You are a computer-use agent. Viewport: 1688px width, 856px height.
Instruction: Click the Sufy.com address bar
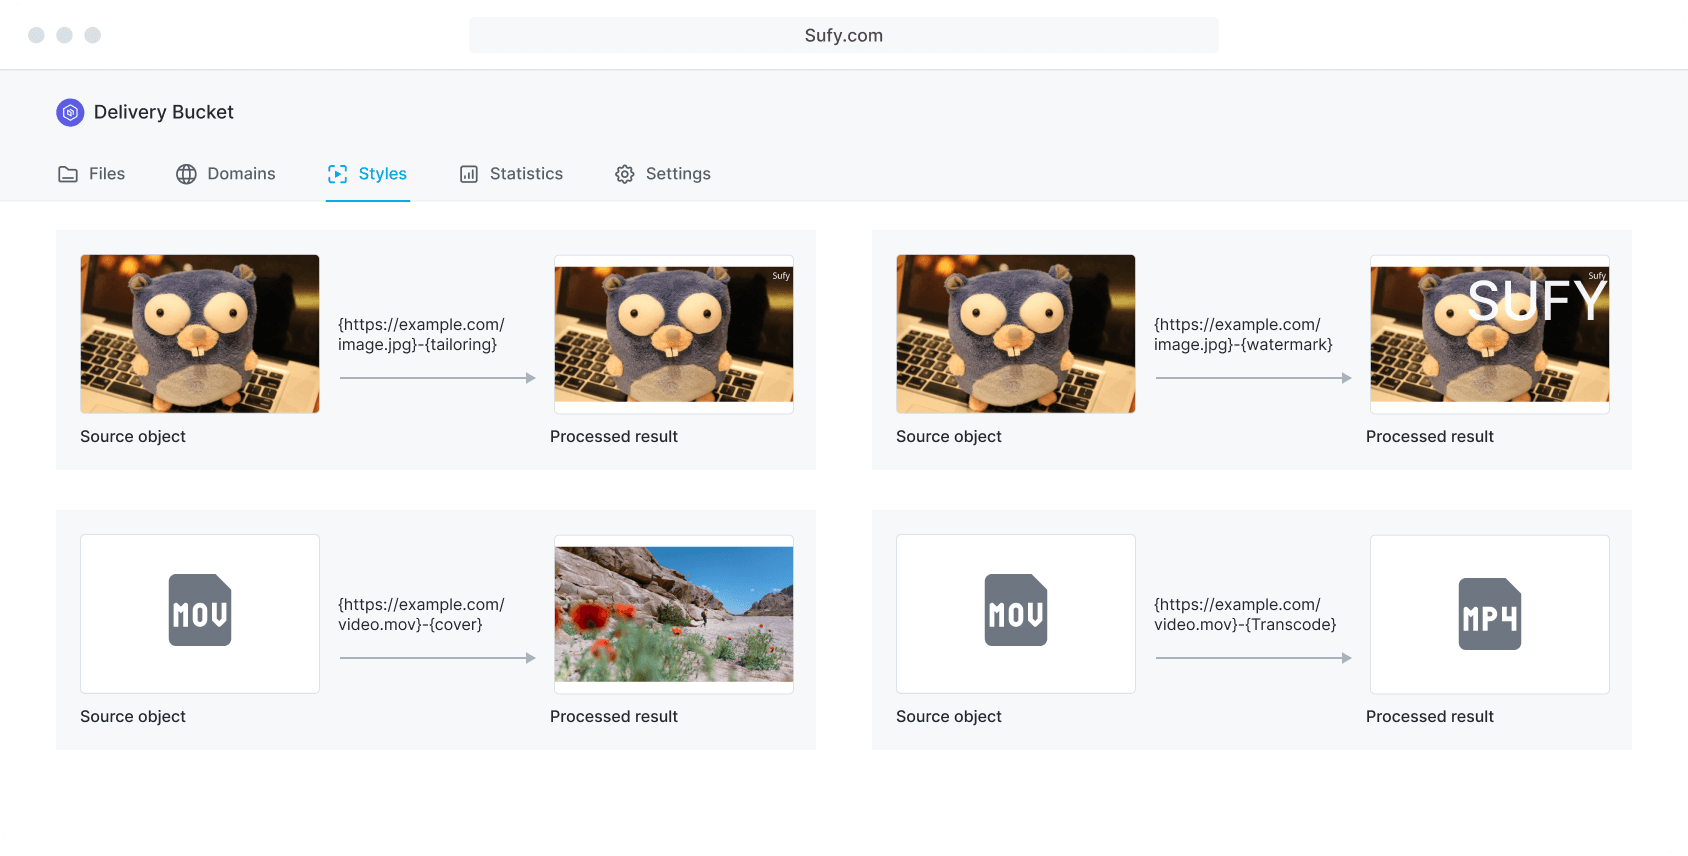[844, 35]
